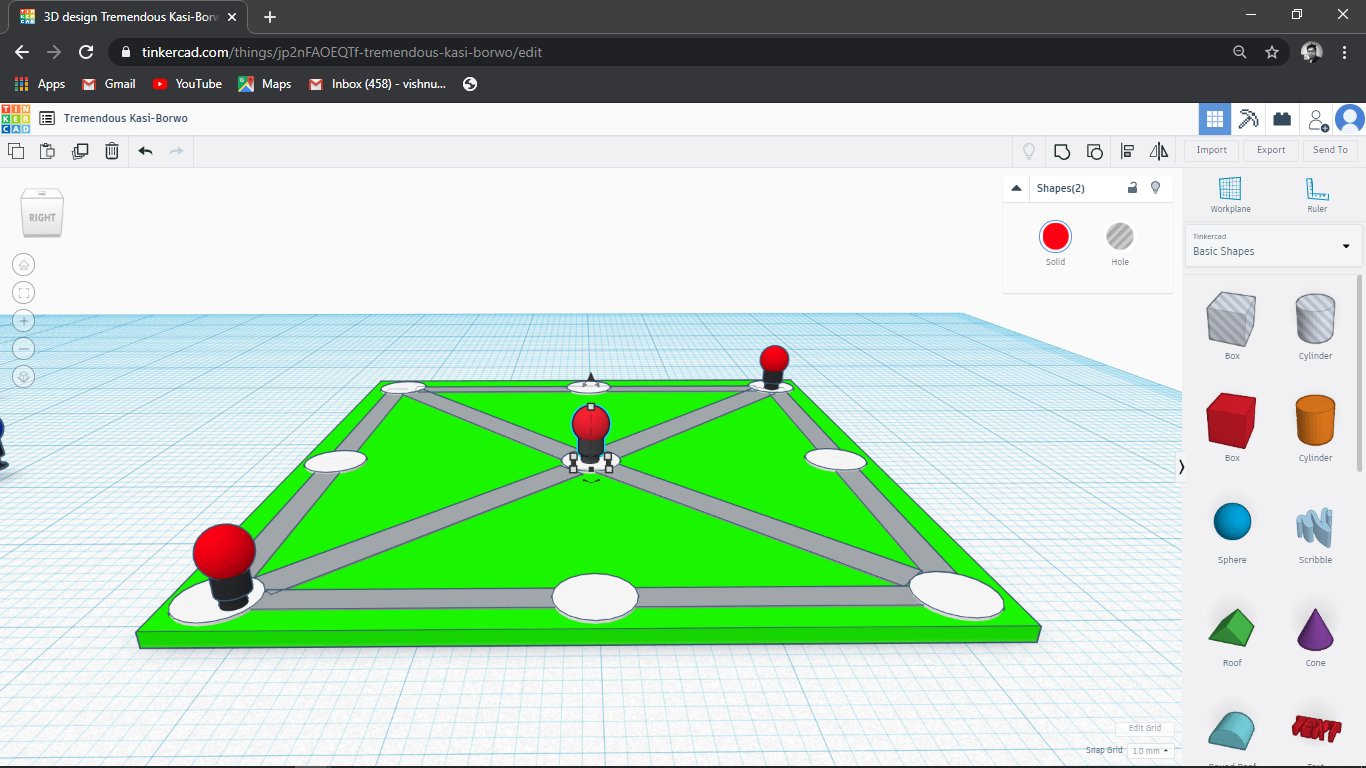Screen dimensions: 1366x768
Task: Switch to the Blocks pickaxe mode
Action: click(x=1248, y=119)
